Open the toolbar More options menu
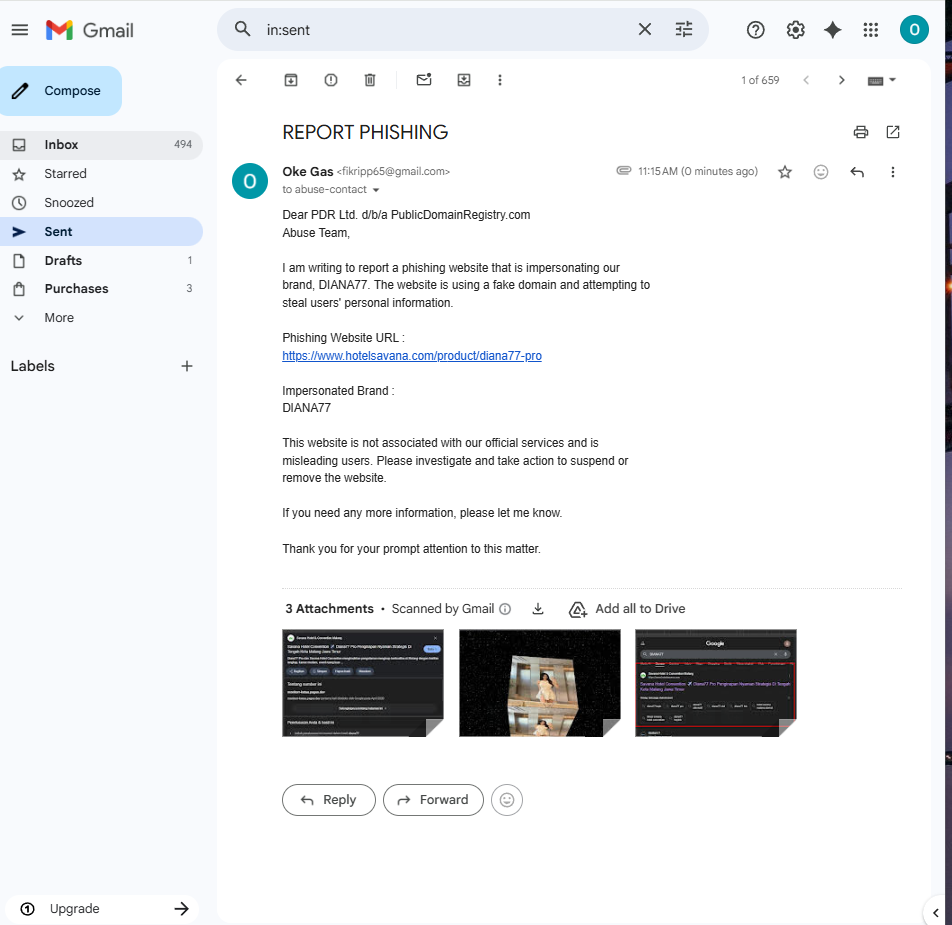 coord(500,80)
